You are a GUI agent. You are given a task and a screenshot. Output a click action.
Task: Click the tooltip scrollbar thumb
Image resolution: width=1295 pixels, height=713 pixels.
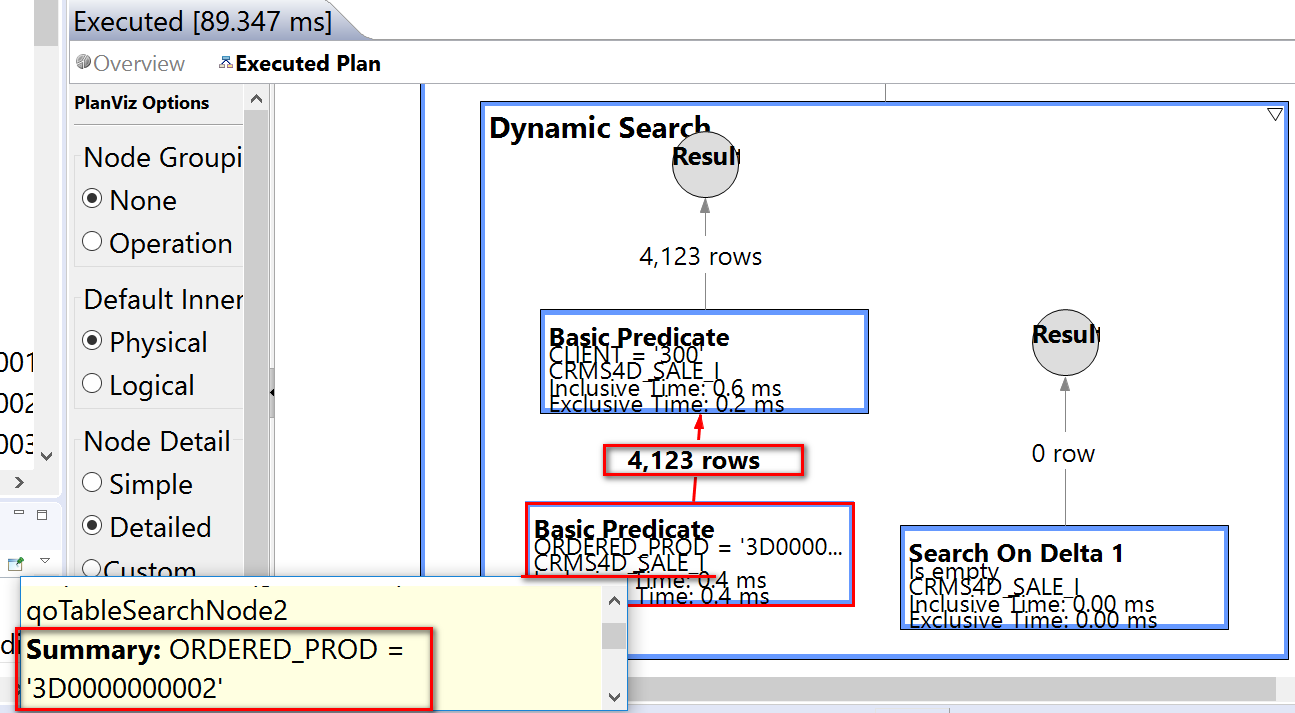[614, 636]
